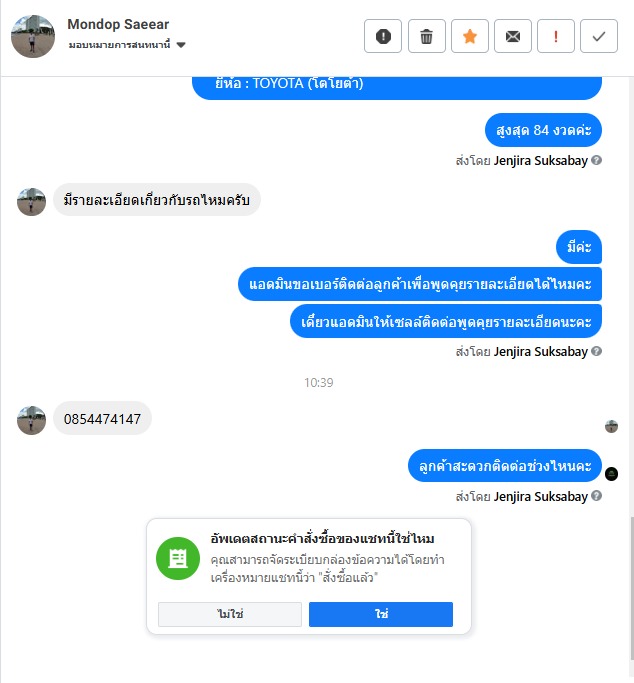Click small seen-by avatar at right edge
This screenshot has height=683, width=634.
611,426
